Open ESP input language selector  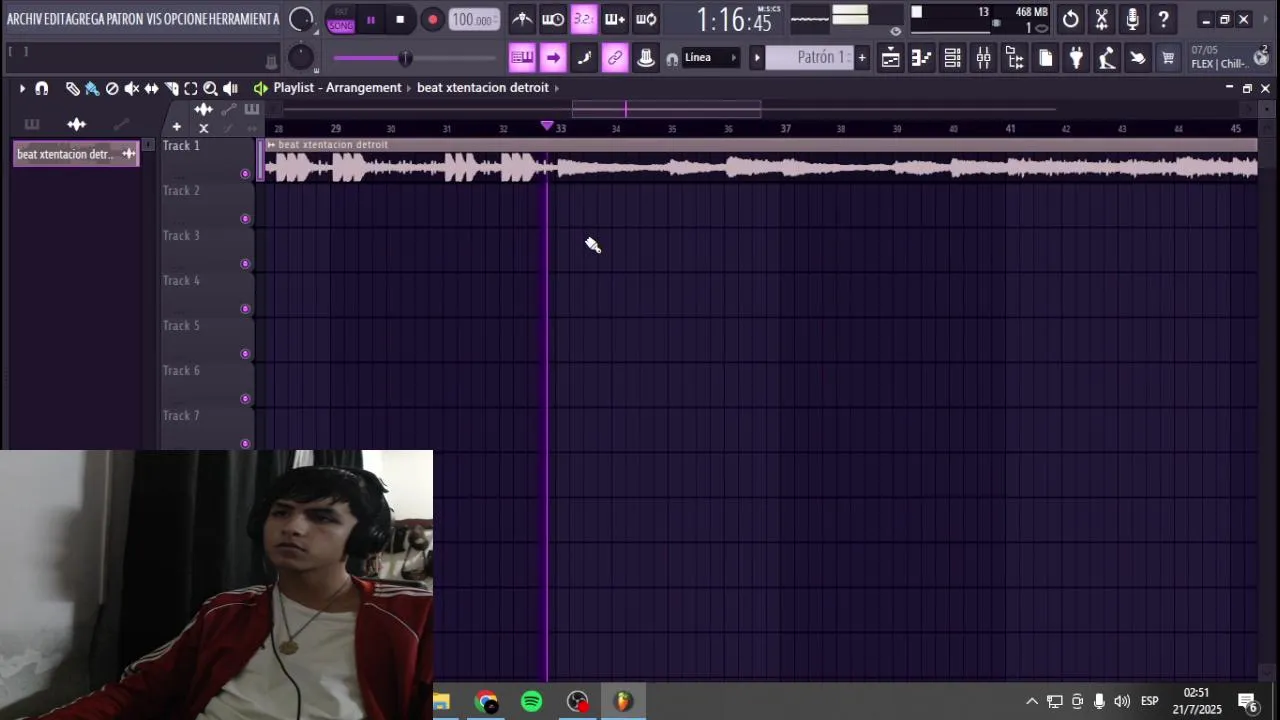click(1150, 701)
